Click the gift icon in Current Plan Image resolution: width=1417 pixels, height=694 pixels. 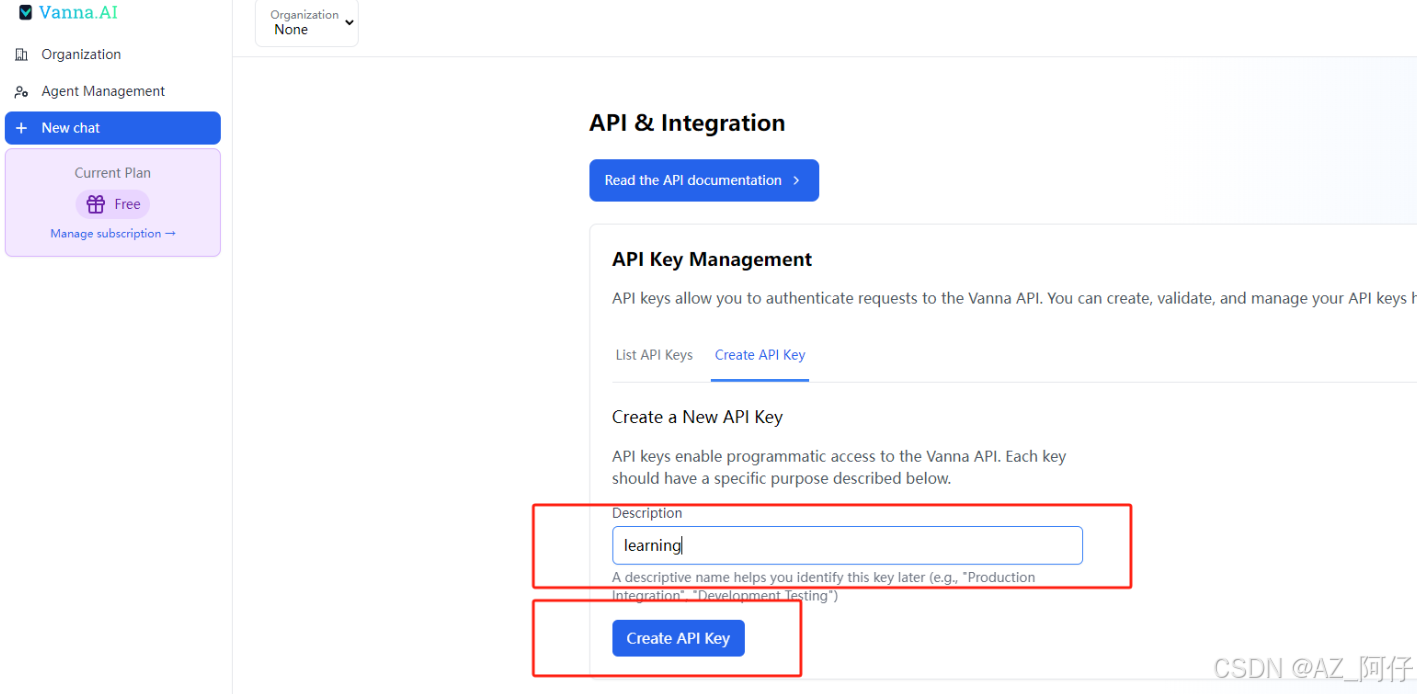[x=96, y=204]
